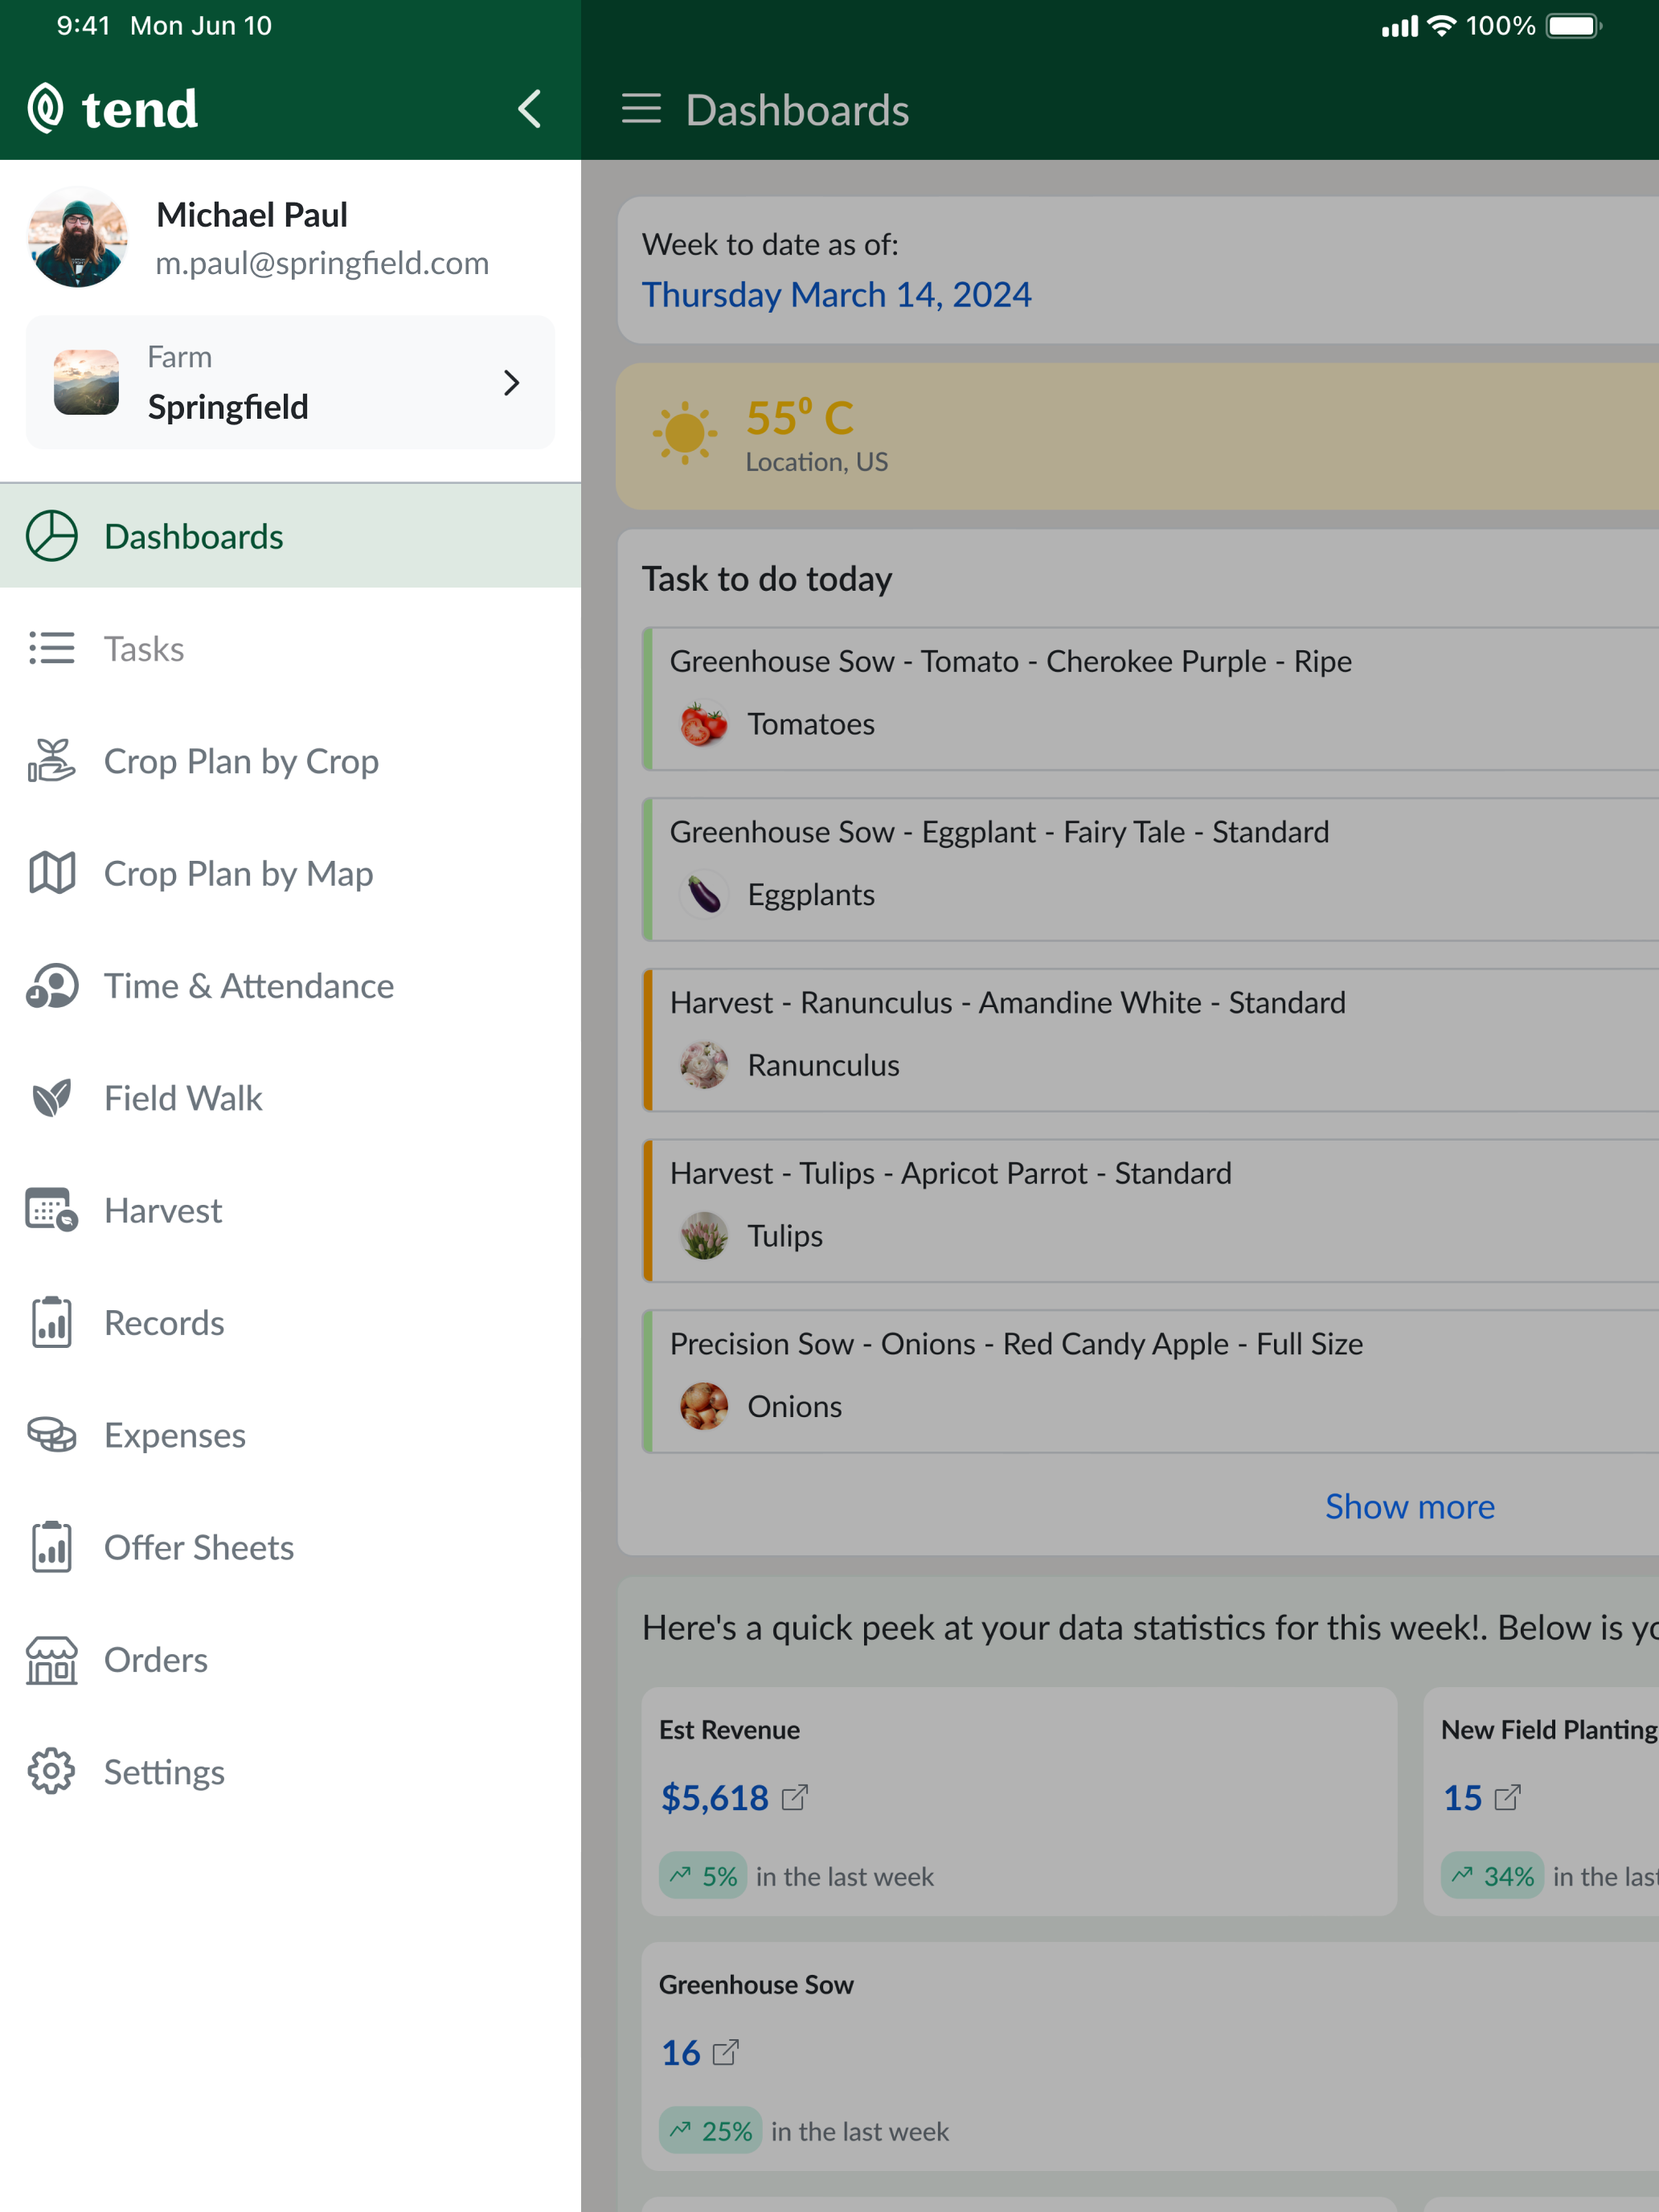Open Greenhouse Sow external link icon
This screenshot has height=2212, width=1659.
coord(726,2053)
